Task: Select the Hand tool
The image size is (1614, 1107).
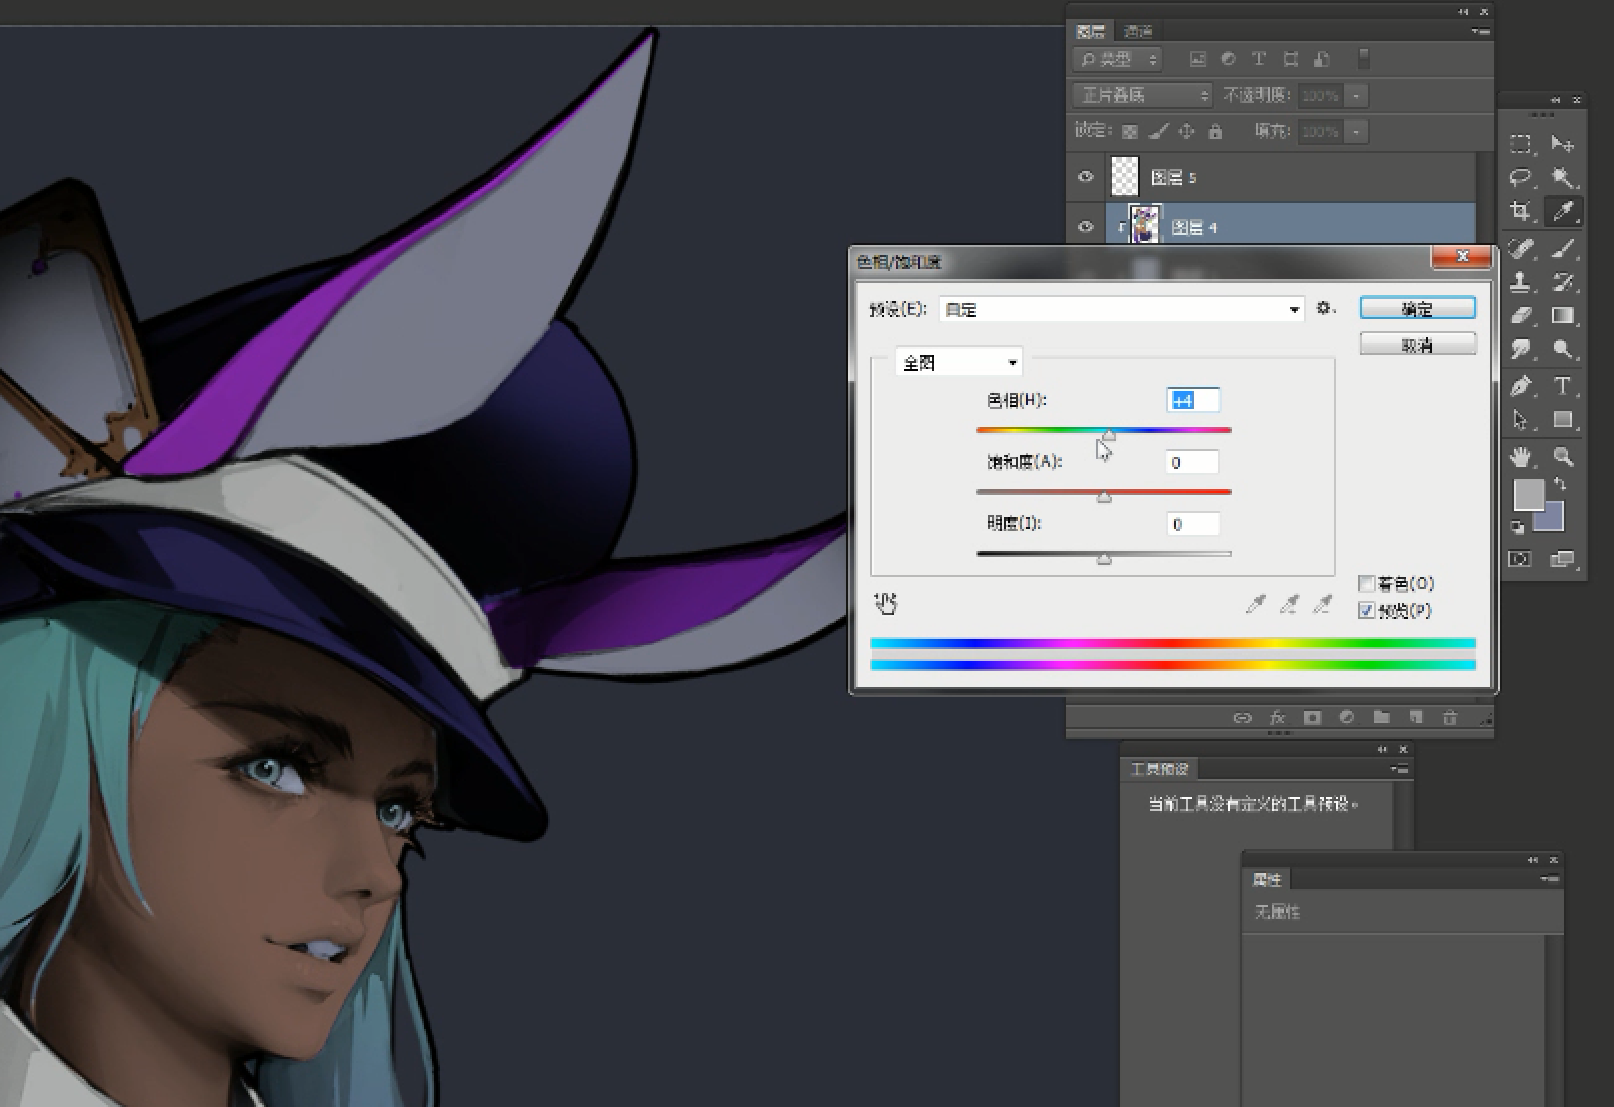Action: point(1521,457)
